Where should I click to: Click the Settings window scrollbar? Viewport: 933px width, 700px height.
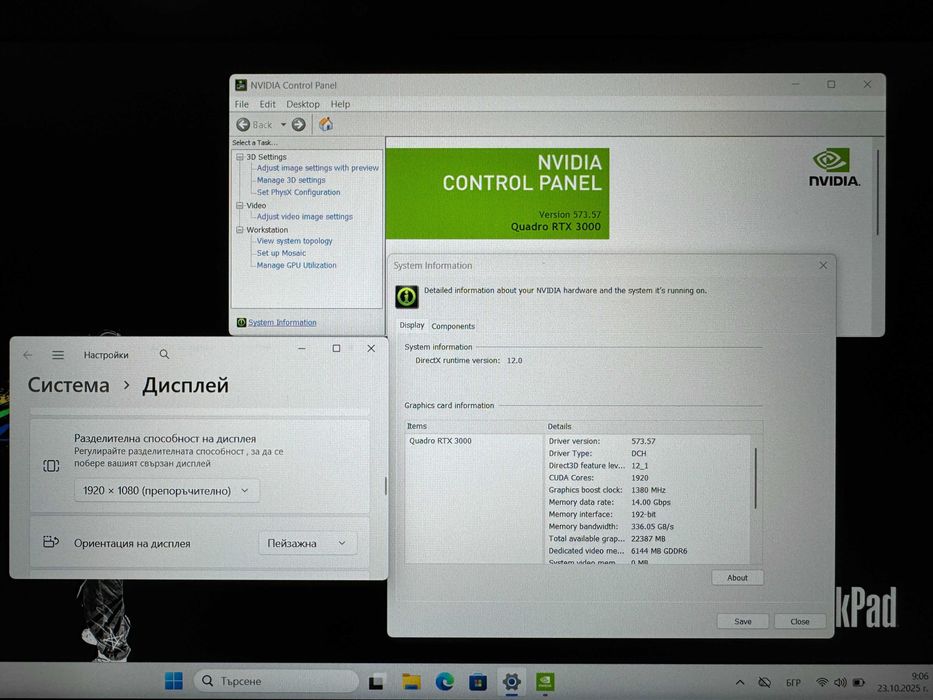tap(385, 486)
